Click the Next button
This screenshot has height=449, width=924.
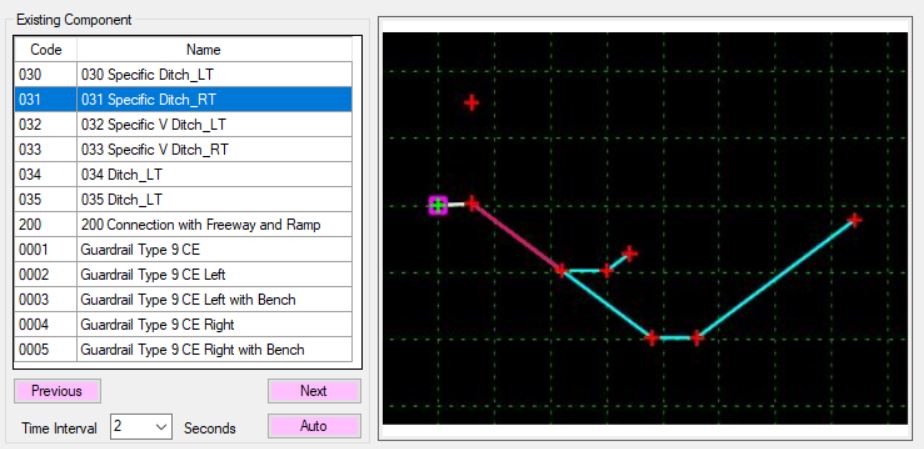pyautogui.click(x=314, y=391)
